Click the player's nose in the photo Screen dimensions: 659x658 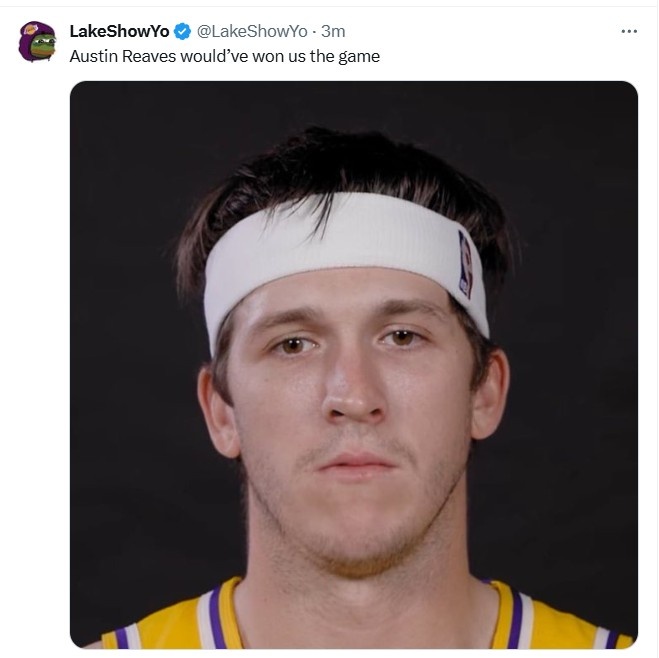350,395
